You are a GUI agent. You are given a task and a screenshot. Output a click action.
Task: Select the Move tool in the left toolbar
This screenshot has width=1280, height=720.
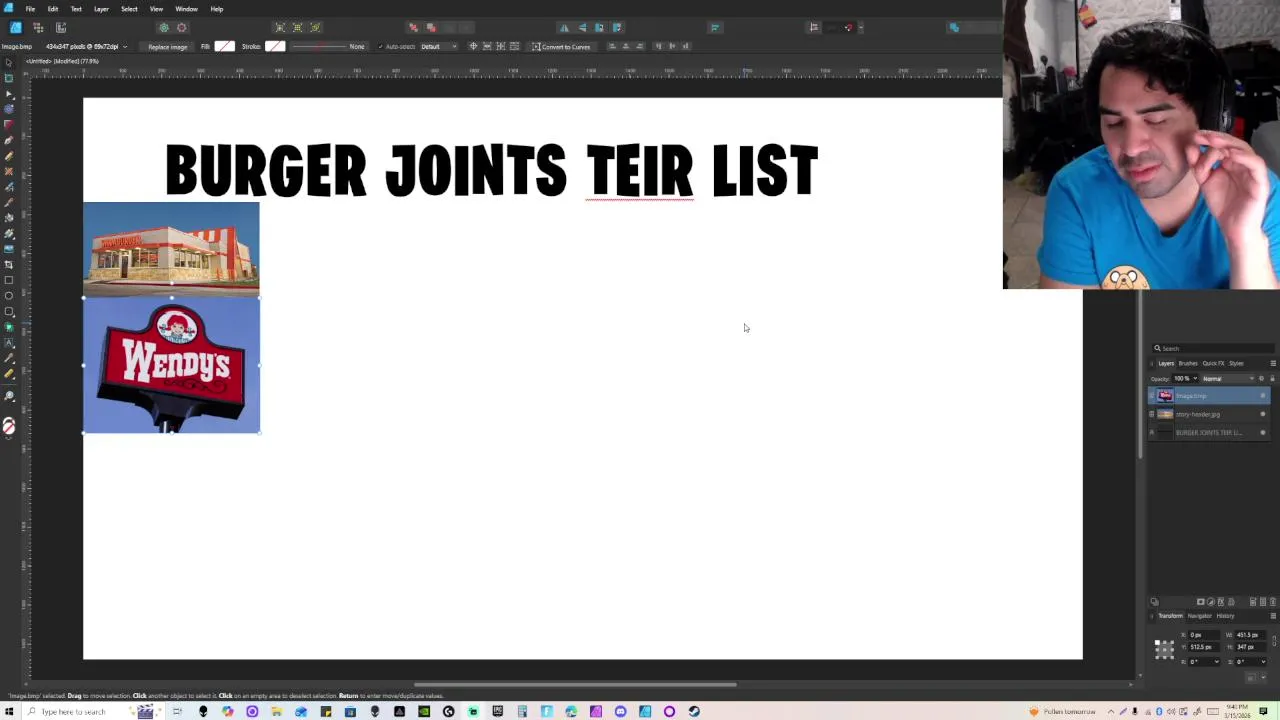[9, 63]
